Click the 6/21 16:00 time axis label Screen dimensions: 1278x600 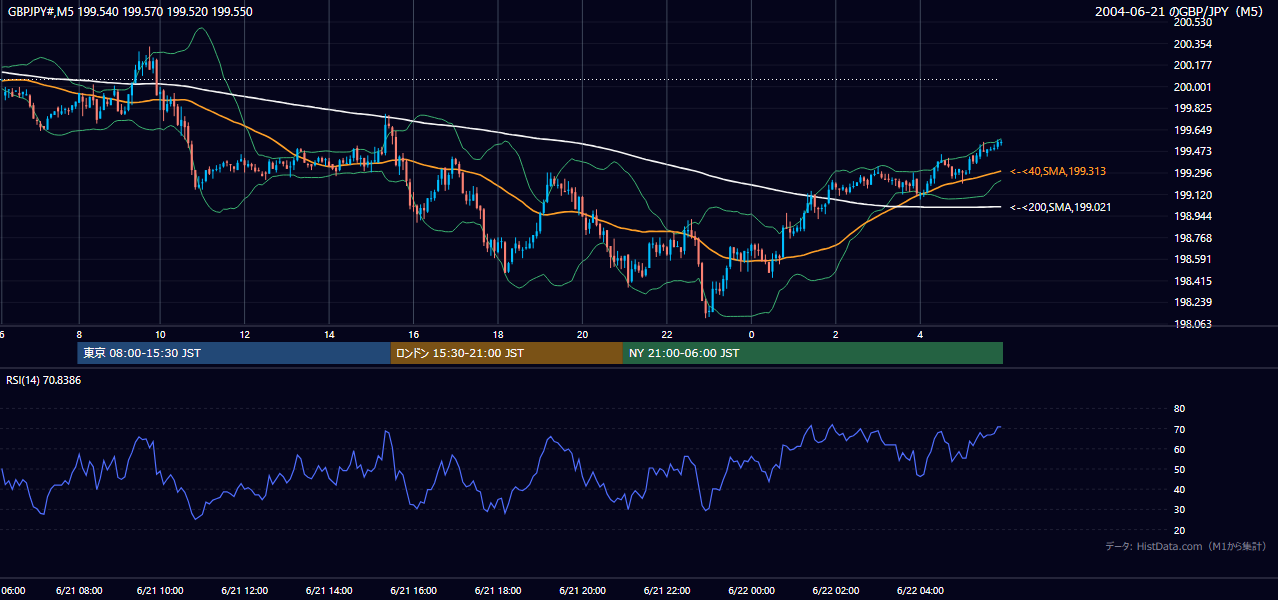coord(414,590)
